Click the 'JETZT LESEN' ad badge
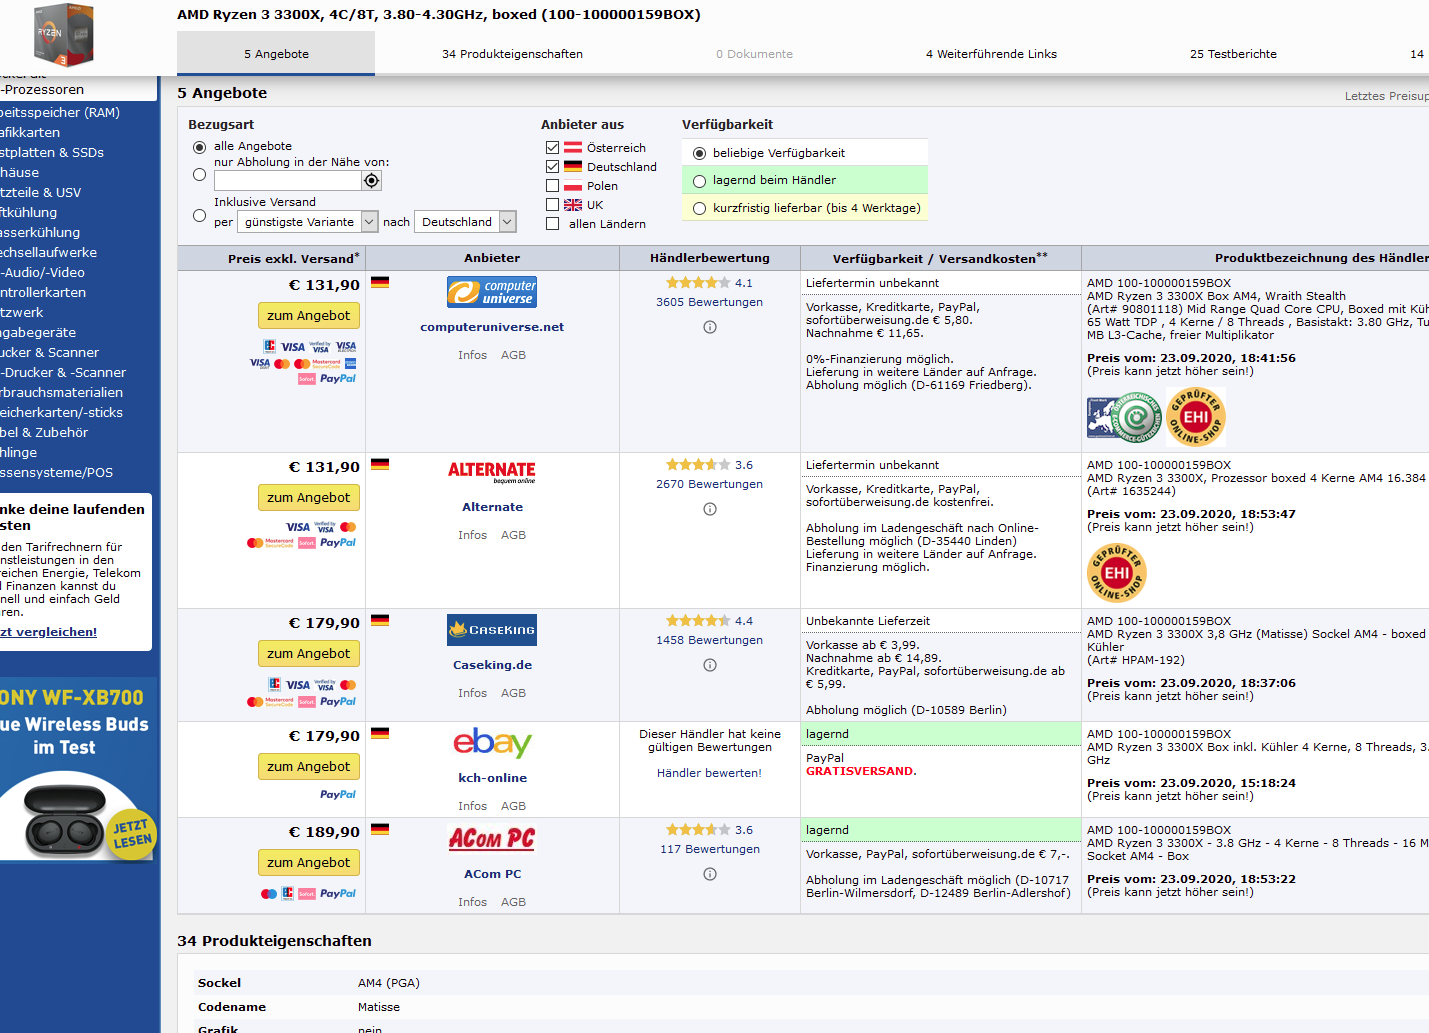The height and width of the screenshot is (1033, 1429). (131, 834)
